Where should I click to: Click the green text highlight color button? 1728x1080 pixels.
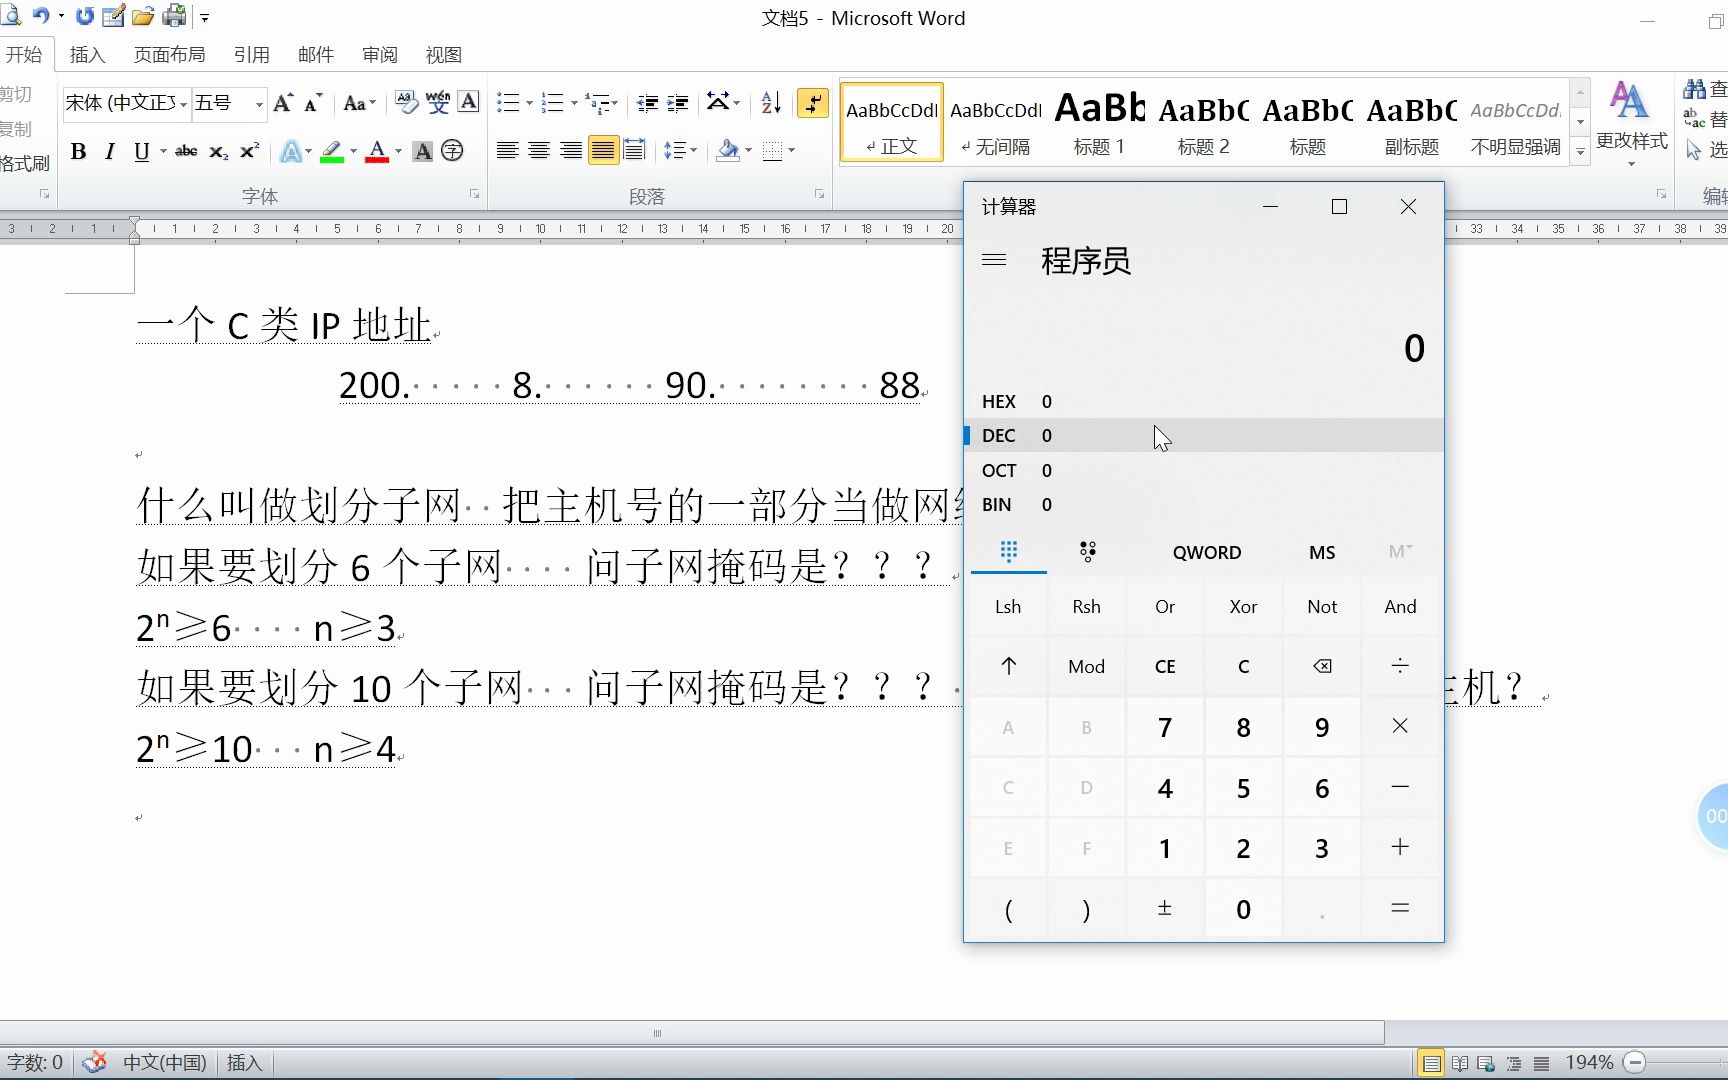click(333, 151)
